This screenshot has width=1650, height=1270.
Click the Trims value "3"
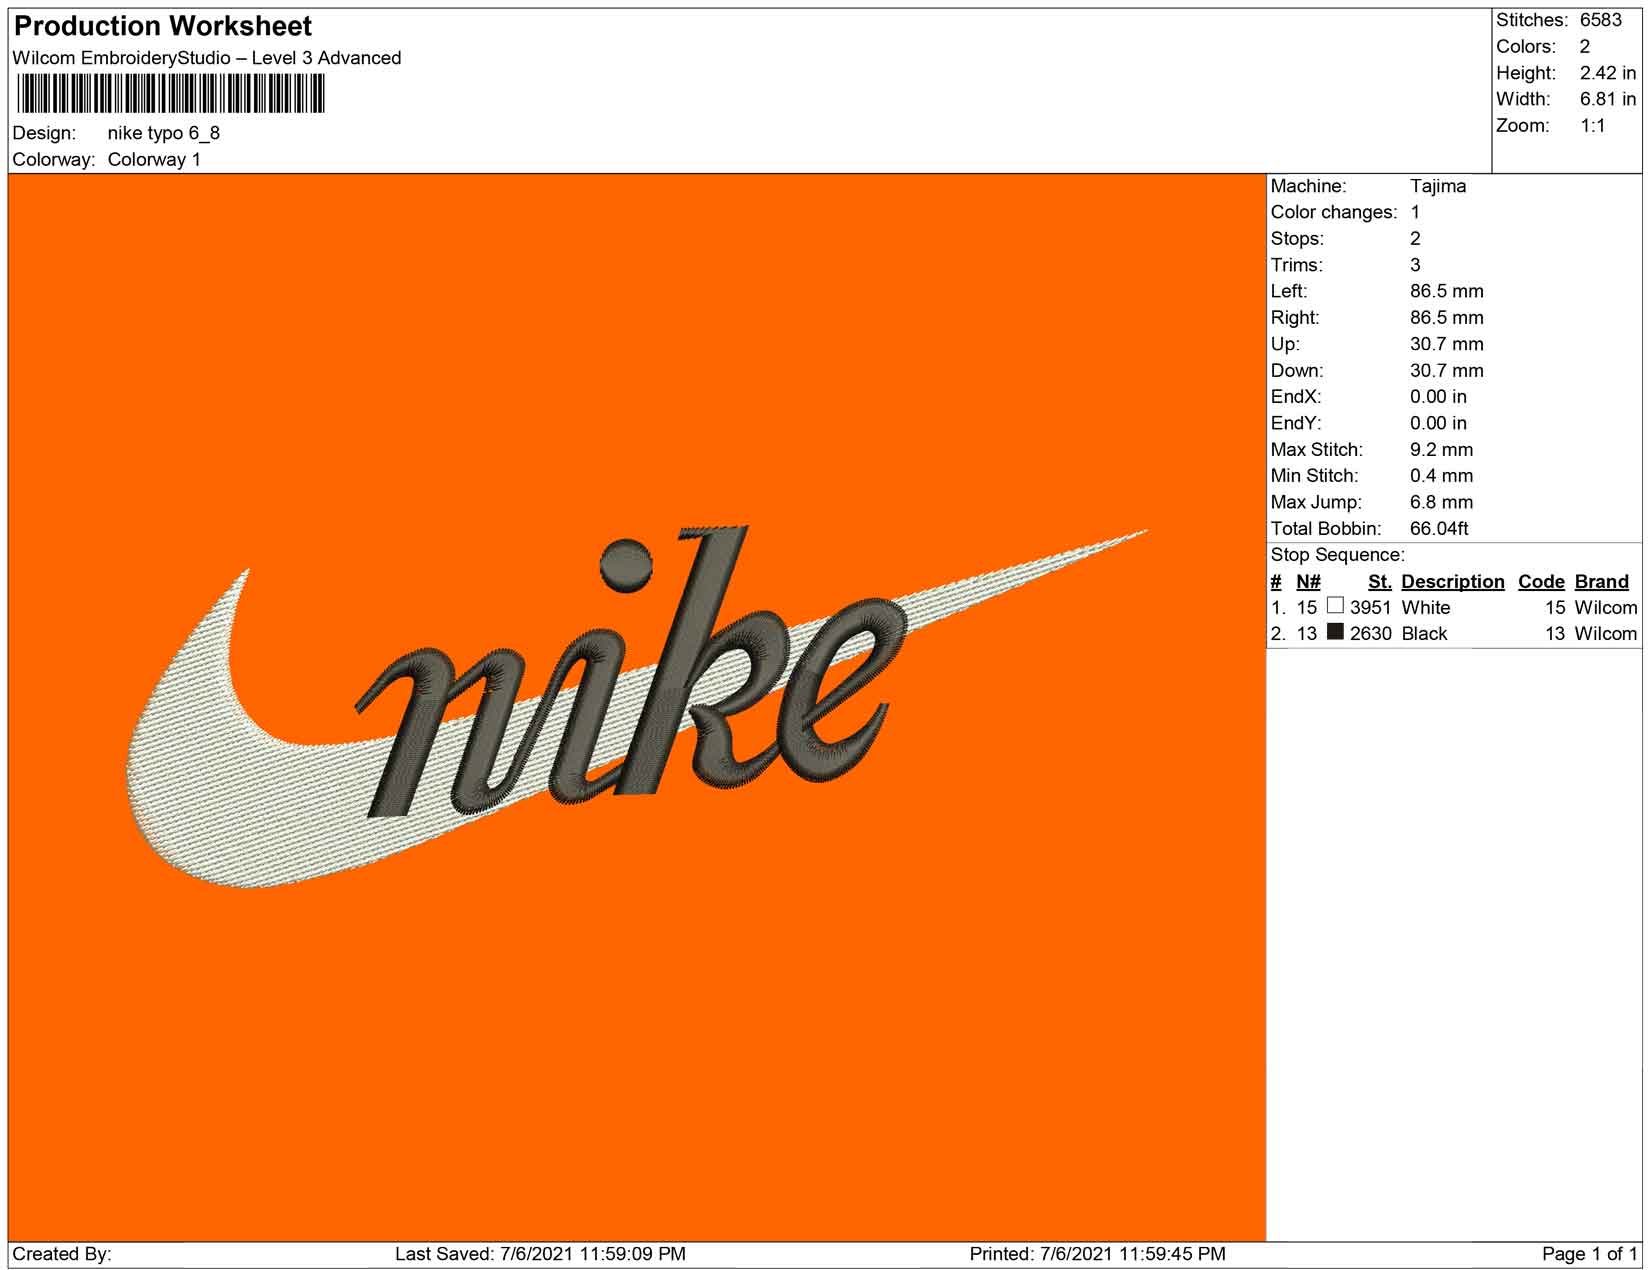(1415, 265)
